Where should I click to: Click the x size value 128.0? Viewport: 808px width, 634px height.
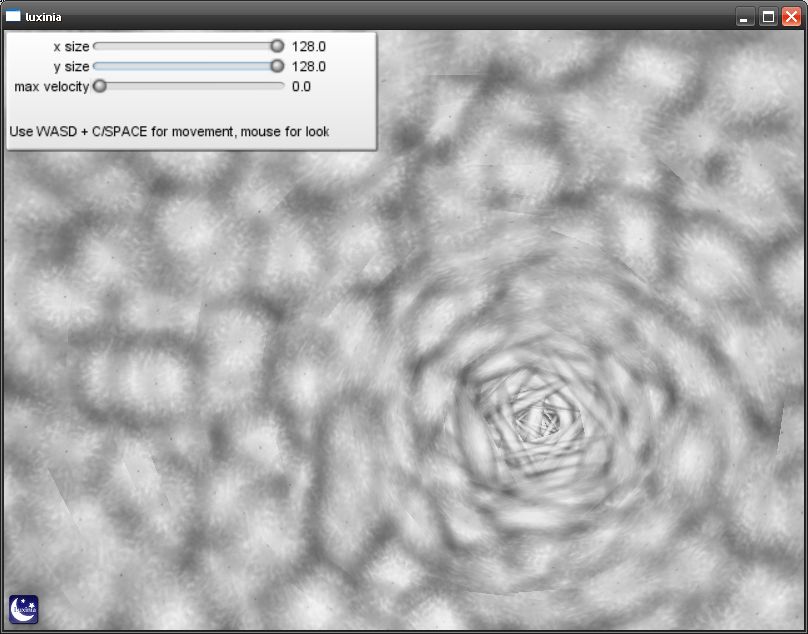[308, 46]
